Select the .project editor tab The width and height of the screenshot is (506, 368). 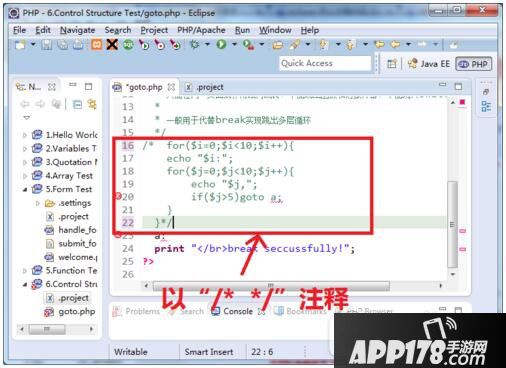204,87
